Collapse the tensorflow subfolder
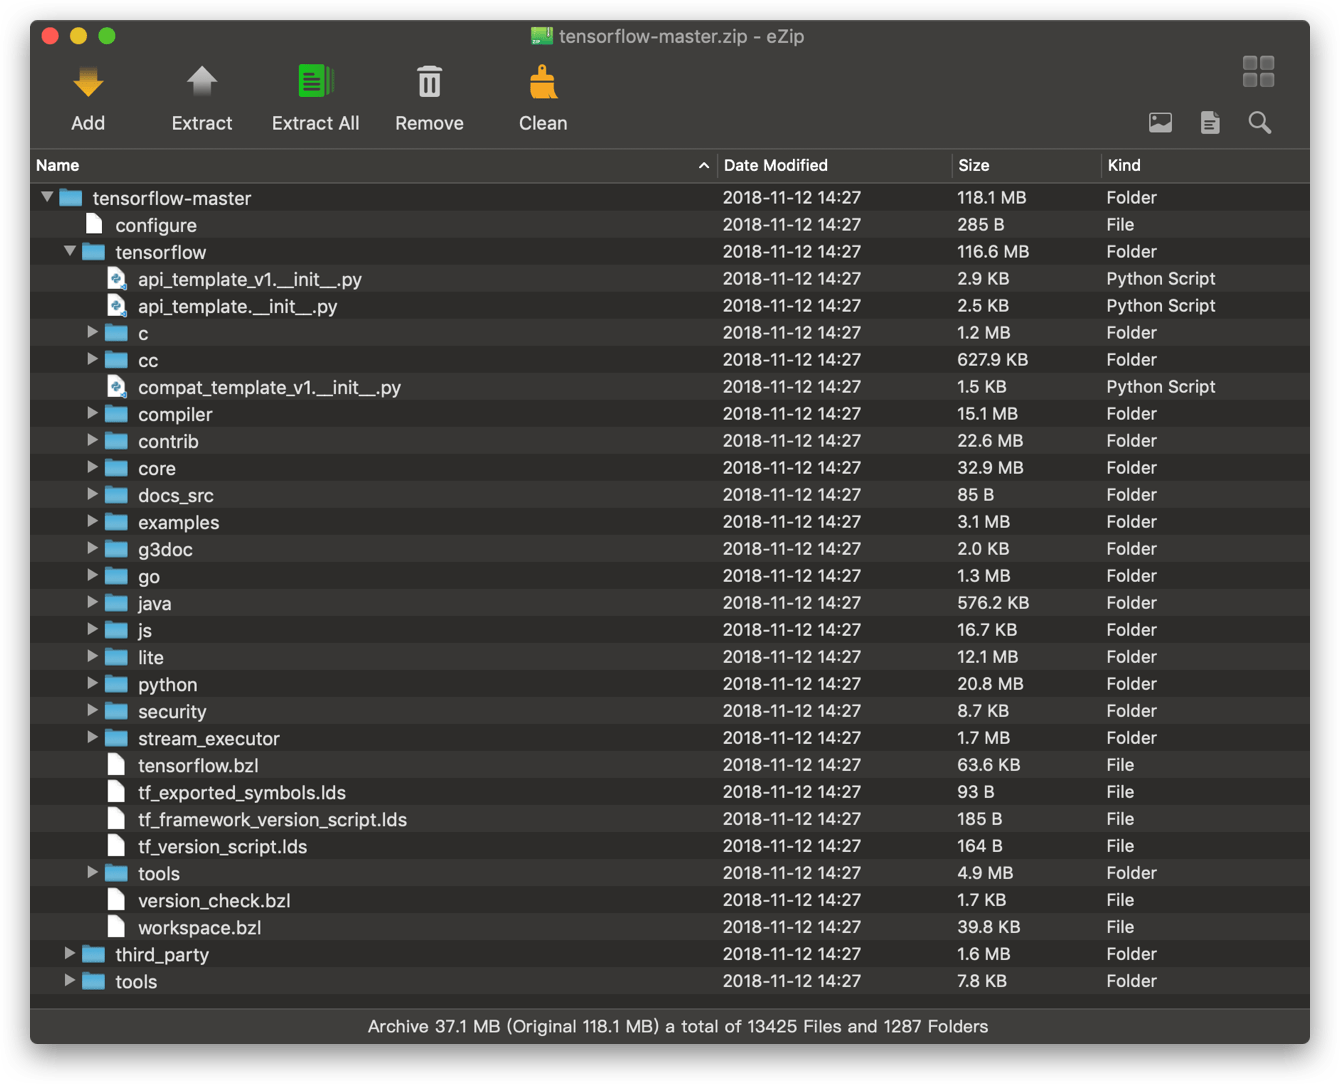The width and height of the screenshot is (1340, 1084). pos(70,251)
